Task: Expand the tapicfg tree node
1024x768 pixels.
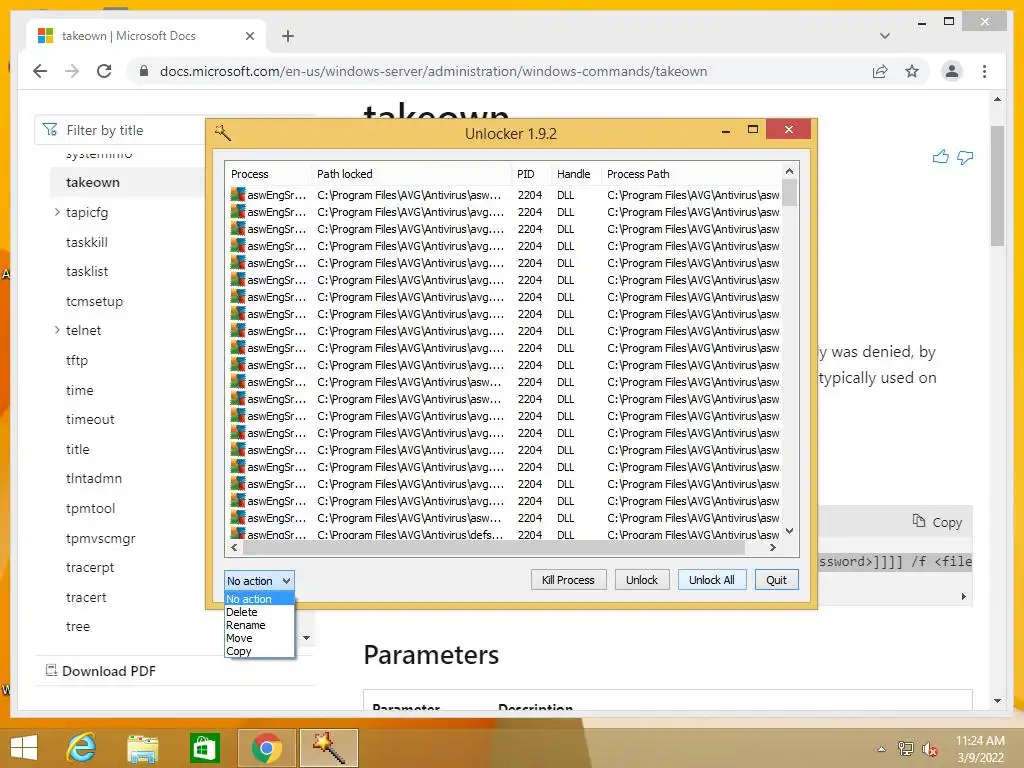Action: (x=57, y=212)
